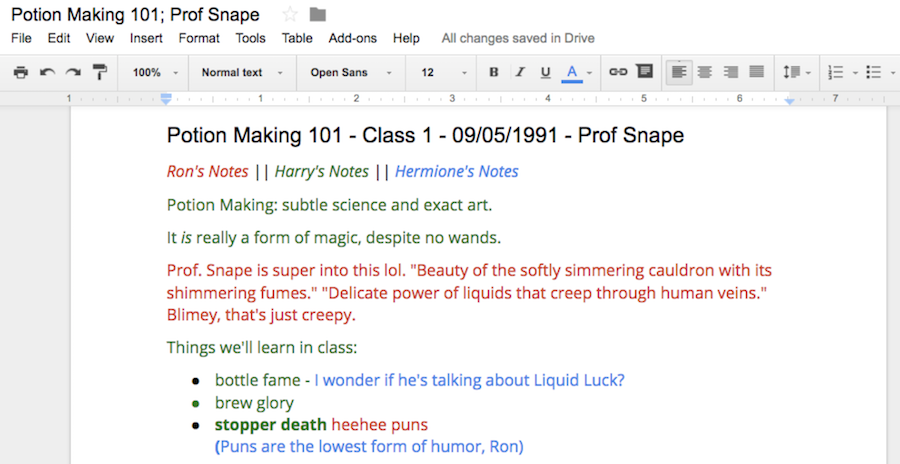This screenshot has width=900, height=464.
Task: Set left text alignment
Action: pyautogui.click(x=679, y=72)
